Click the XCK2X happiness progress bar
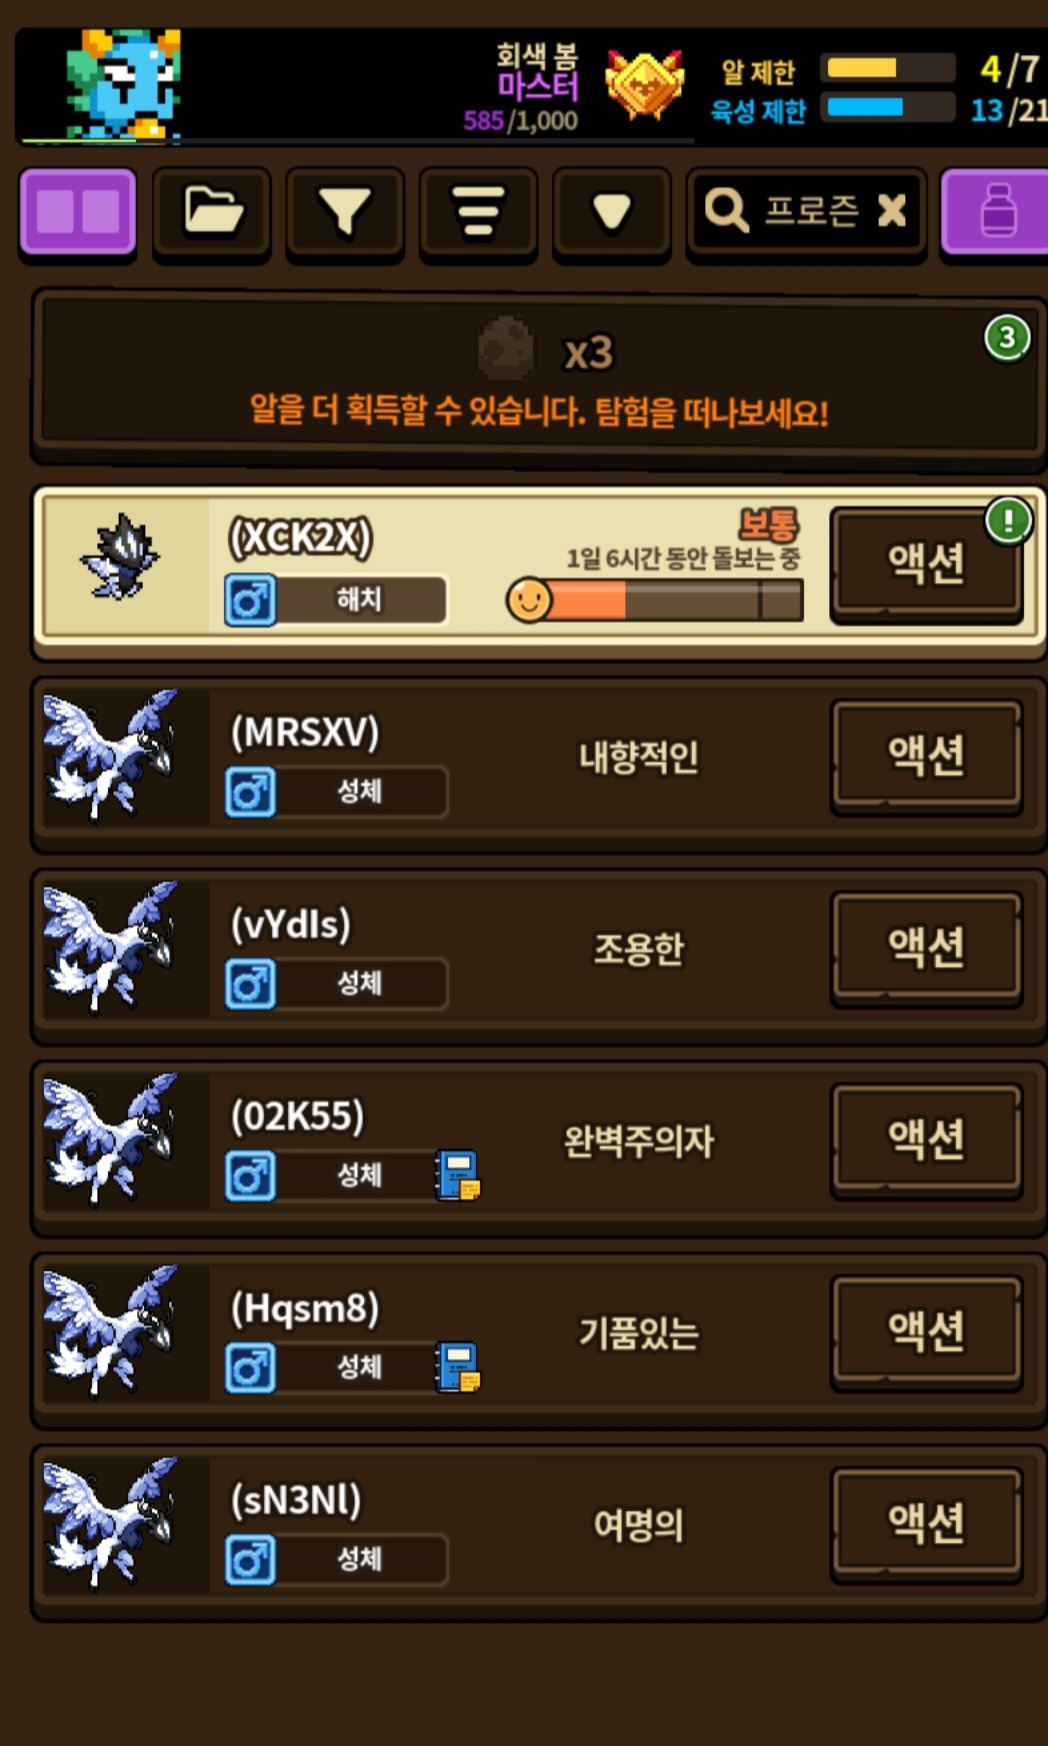 (x=655, y=600)
